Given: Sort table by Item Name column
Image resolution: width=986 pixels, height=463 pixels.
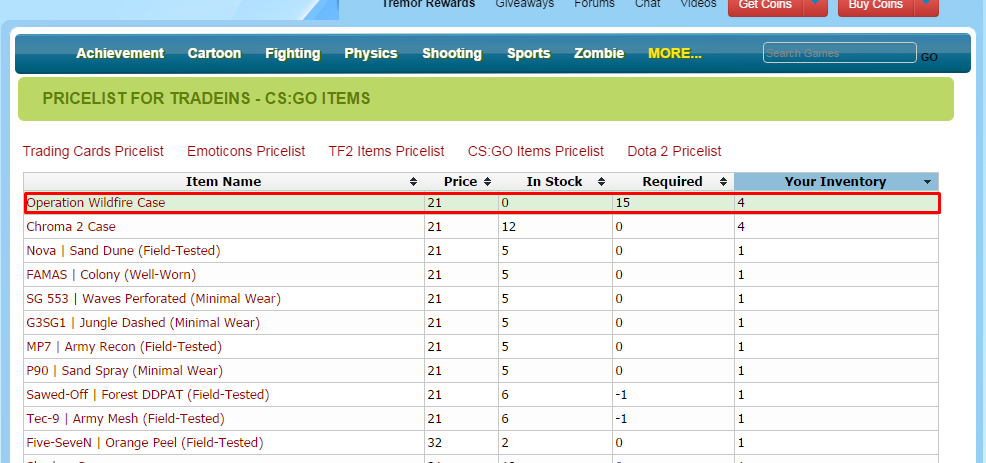Looking at the screenshot, I should tap(223, 182).
